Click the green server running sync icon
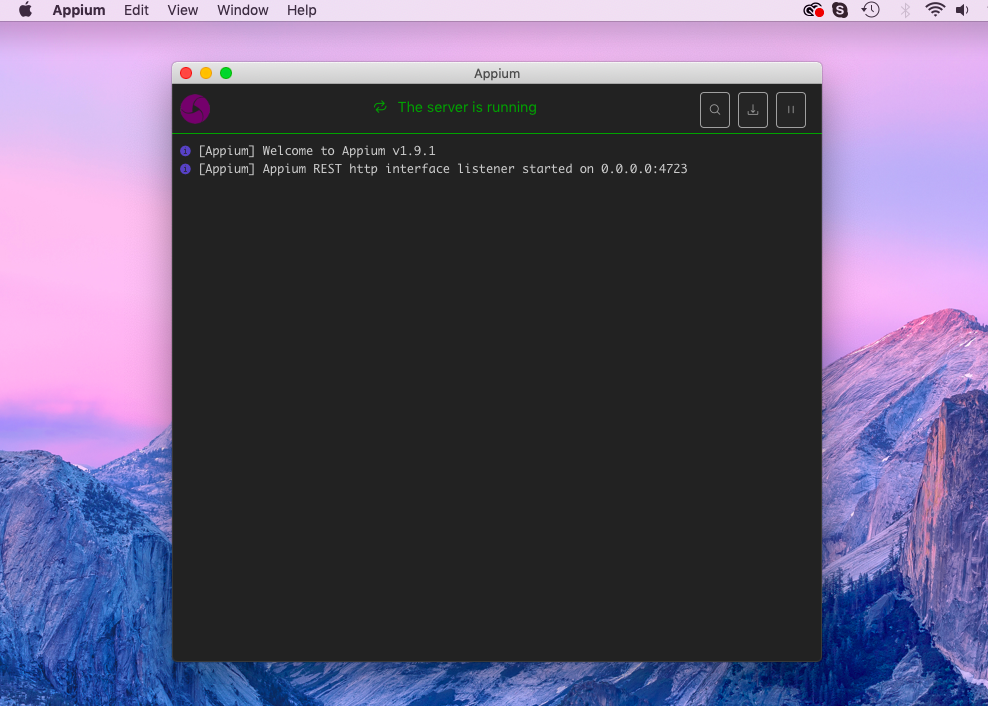The width and height of the screenshot is (988, 706). click(380, 107)
